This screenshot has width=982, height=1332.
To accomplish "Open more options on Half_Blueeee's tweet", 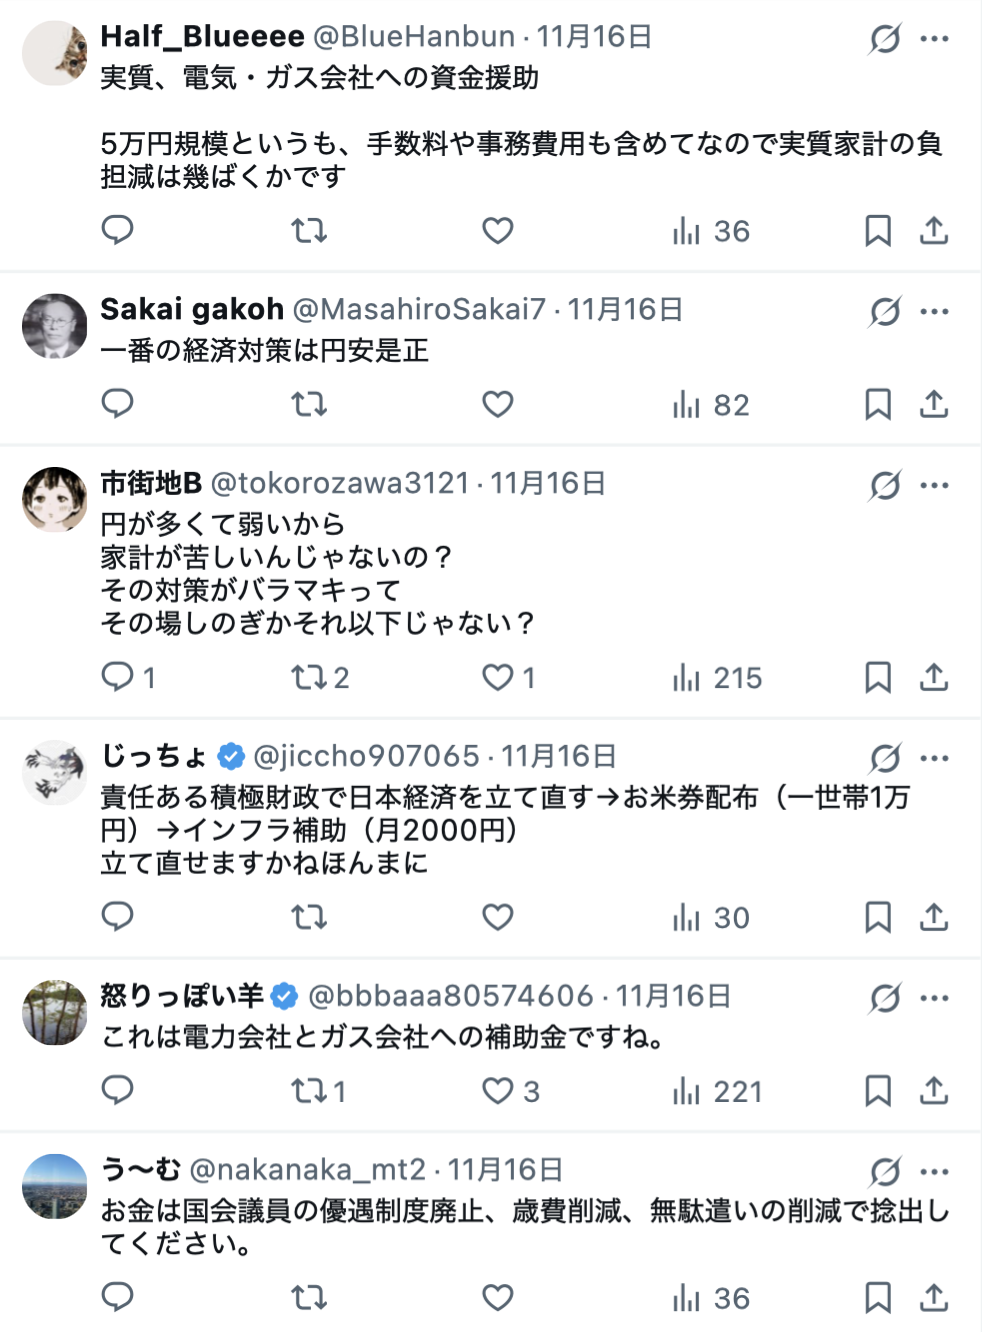I will point(935,39).
